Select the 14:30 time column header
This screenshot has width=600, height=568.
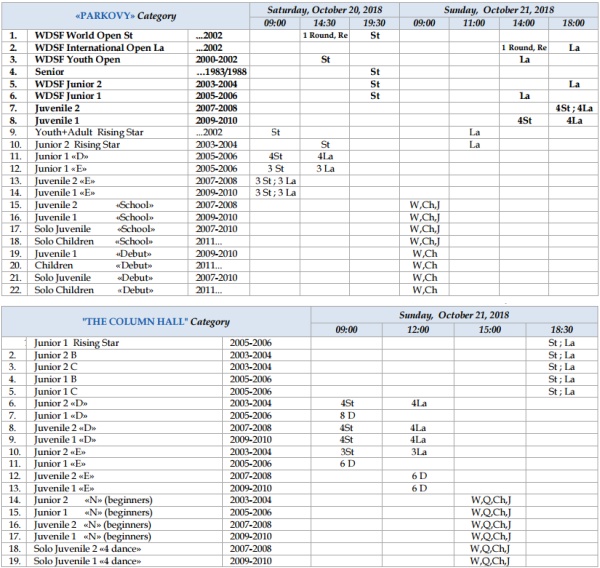tap(324, 21)
